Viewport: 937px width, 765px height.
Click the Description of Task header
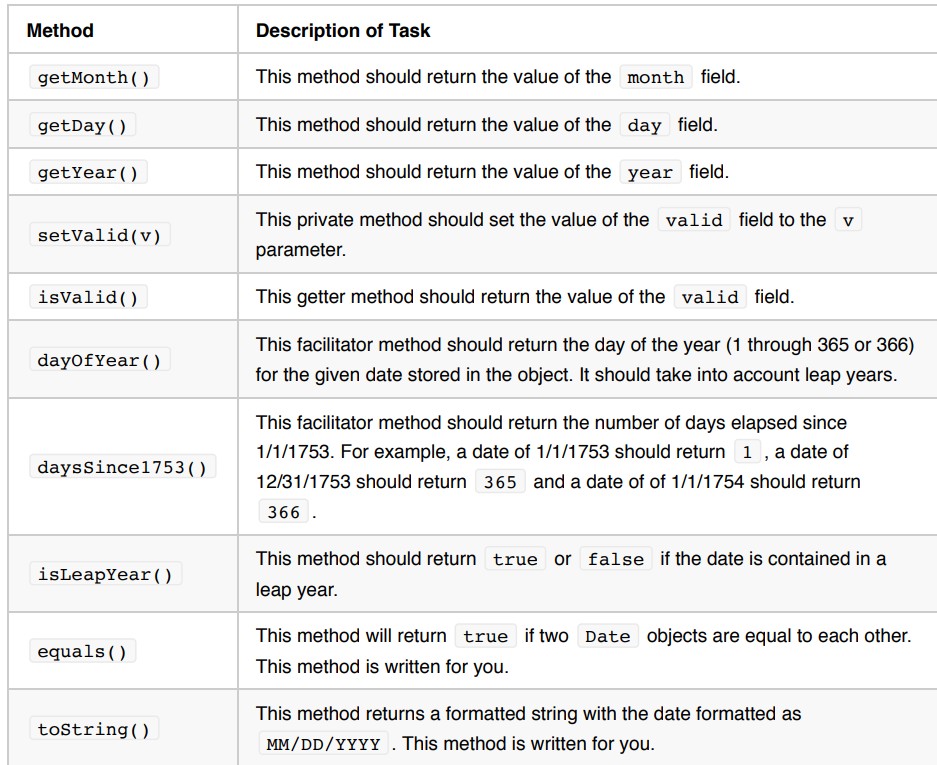pos(343,30)
